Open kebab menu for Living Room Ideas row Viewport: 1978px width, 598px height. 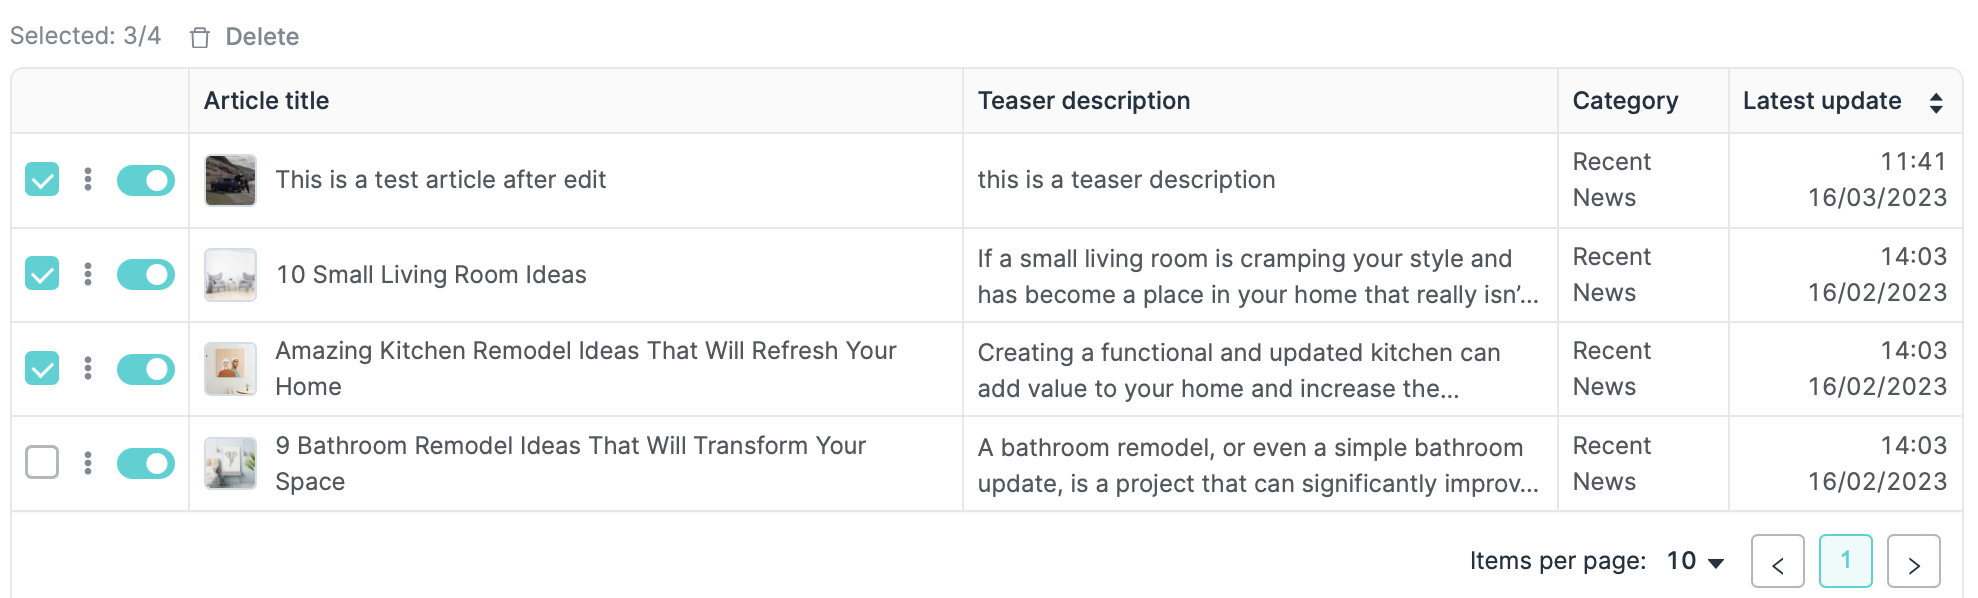[x=88, y=274]
